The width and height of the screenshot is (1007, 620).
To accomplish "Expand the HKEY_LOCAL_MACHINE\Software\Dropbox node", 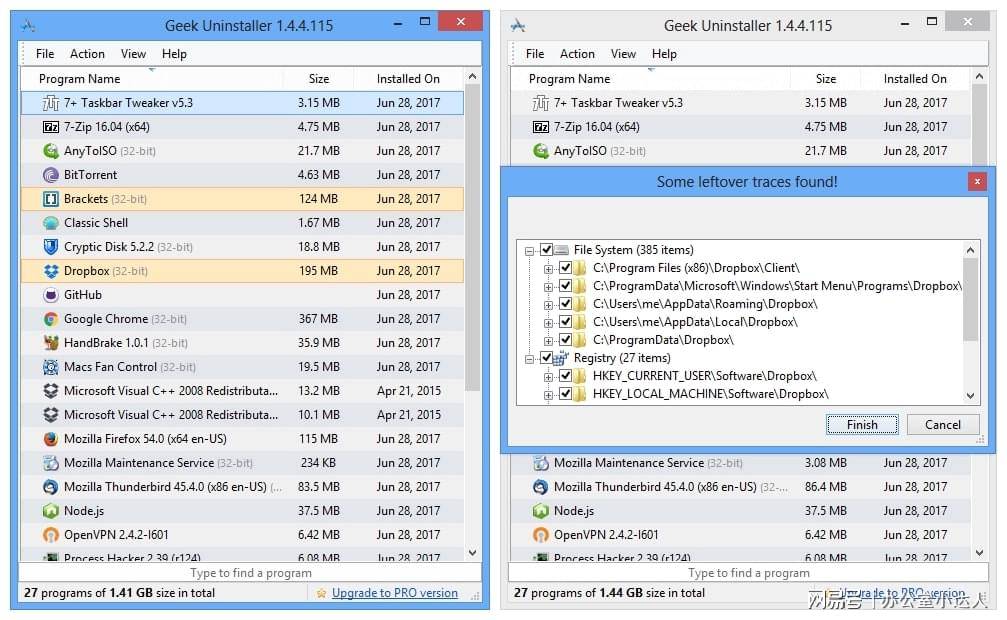I will click(548, 394).
